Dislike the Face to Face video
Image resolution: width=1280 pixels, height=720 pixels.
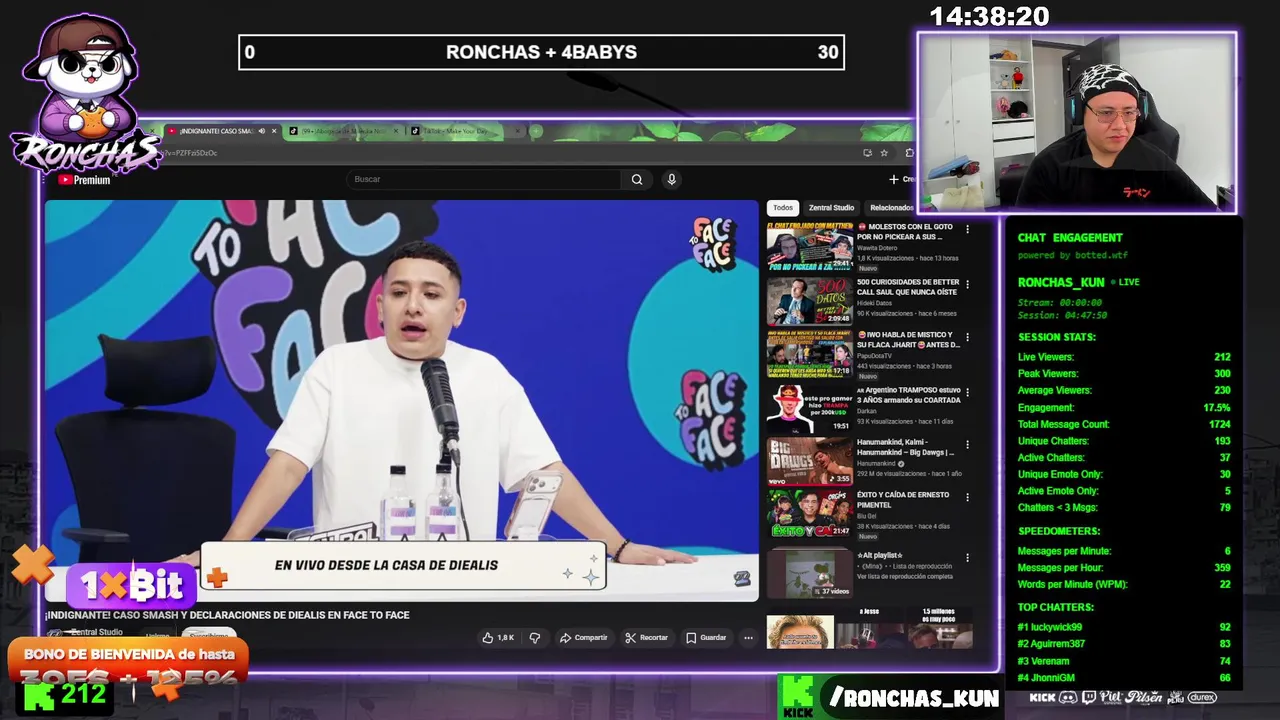coord(535,638)
